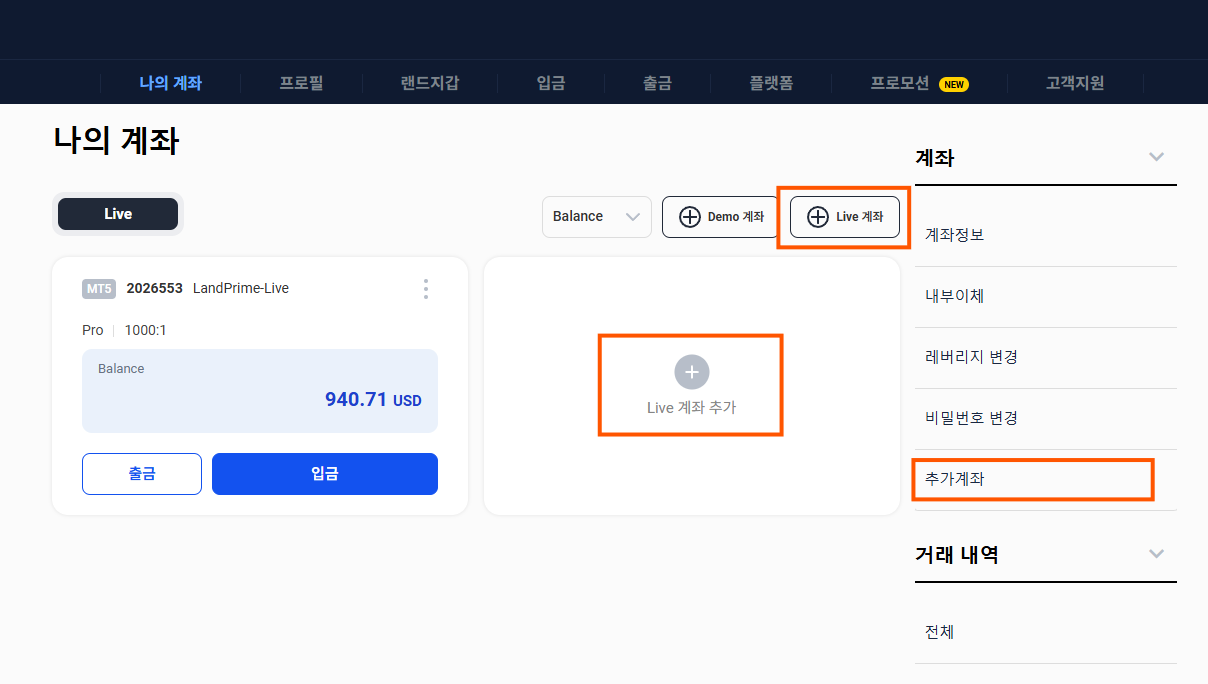Viewport: 1208px width, 684px height.
Task: Open the Balance sort dropdown
Action: click(x=596, y=217)
